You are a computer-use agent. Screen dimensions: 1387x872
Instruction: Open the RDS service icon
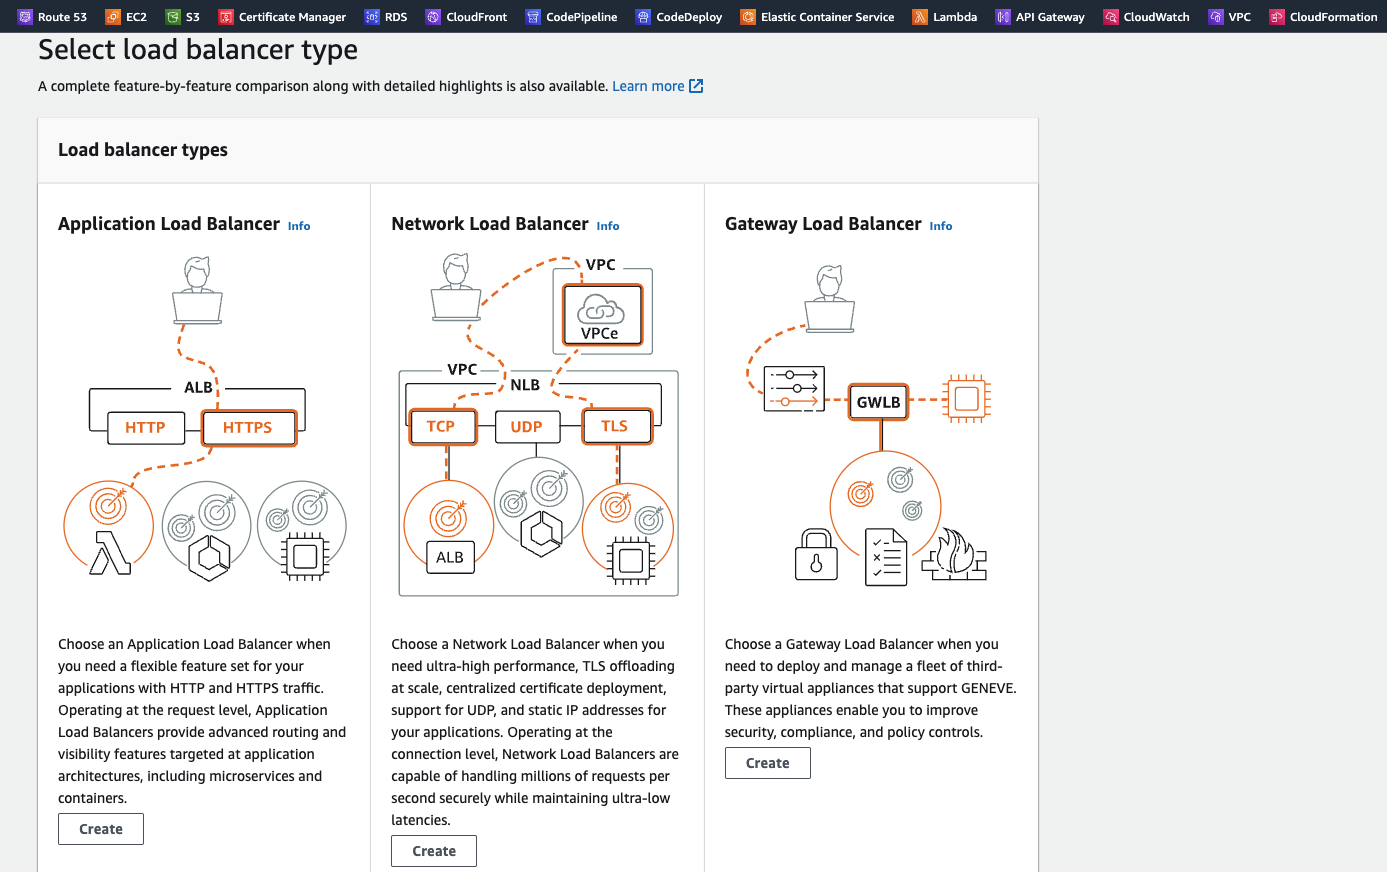(x=372, y=17)
